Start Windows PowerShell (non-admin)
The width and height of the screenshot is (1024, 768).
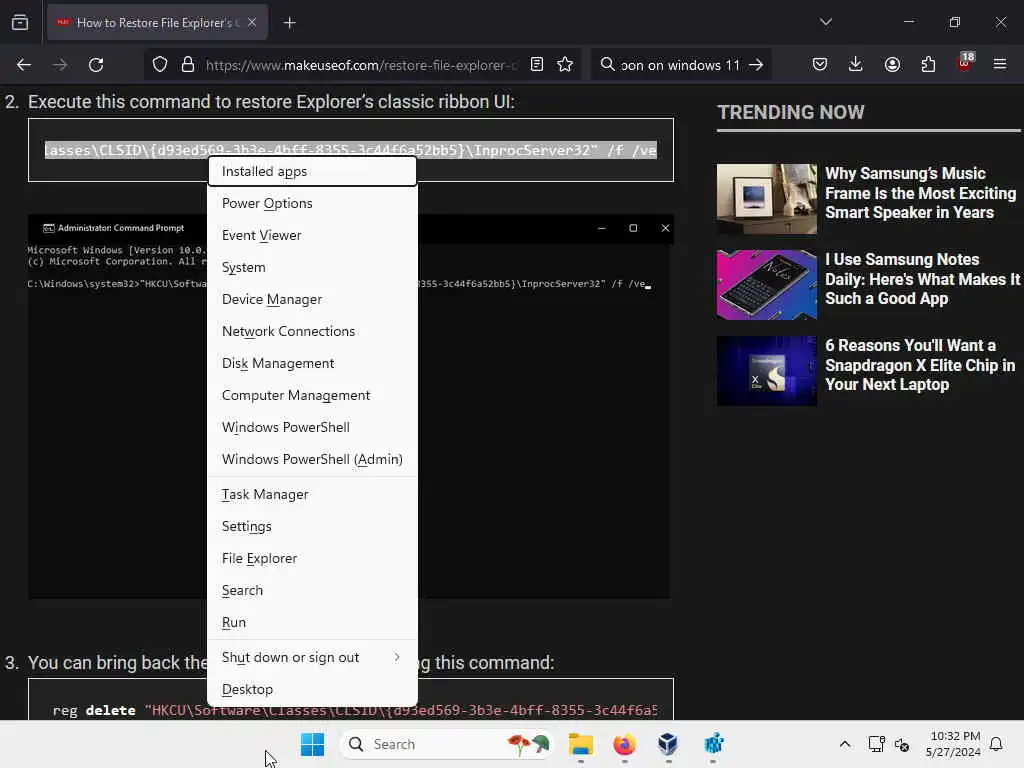pos(312,427)
